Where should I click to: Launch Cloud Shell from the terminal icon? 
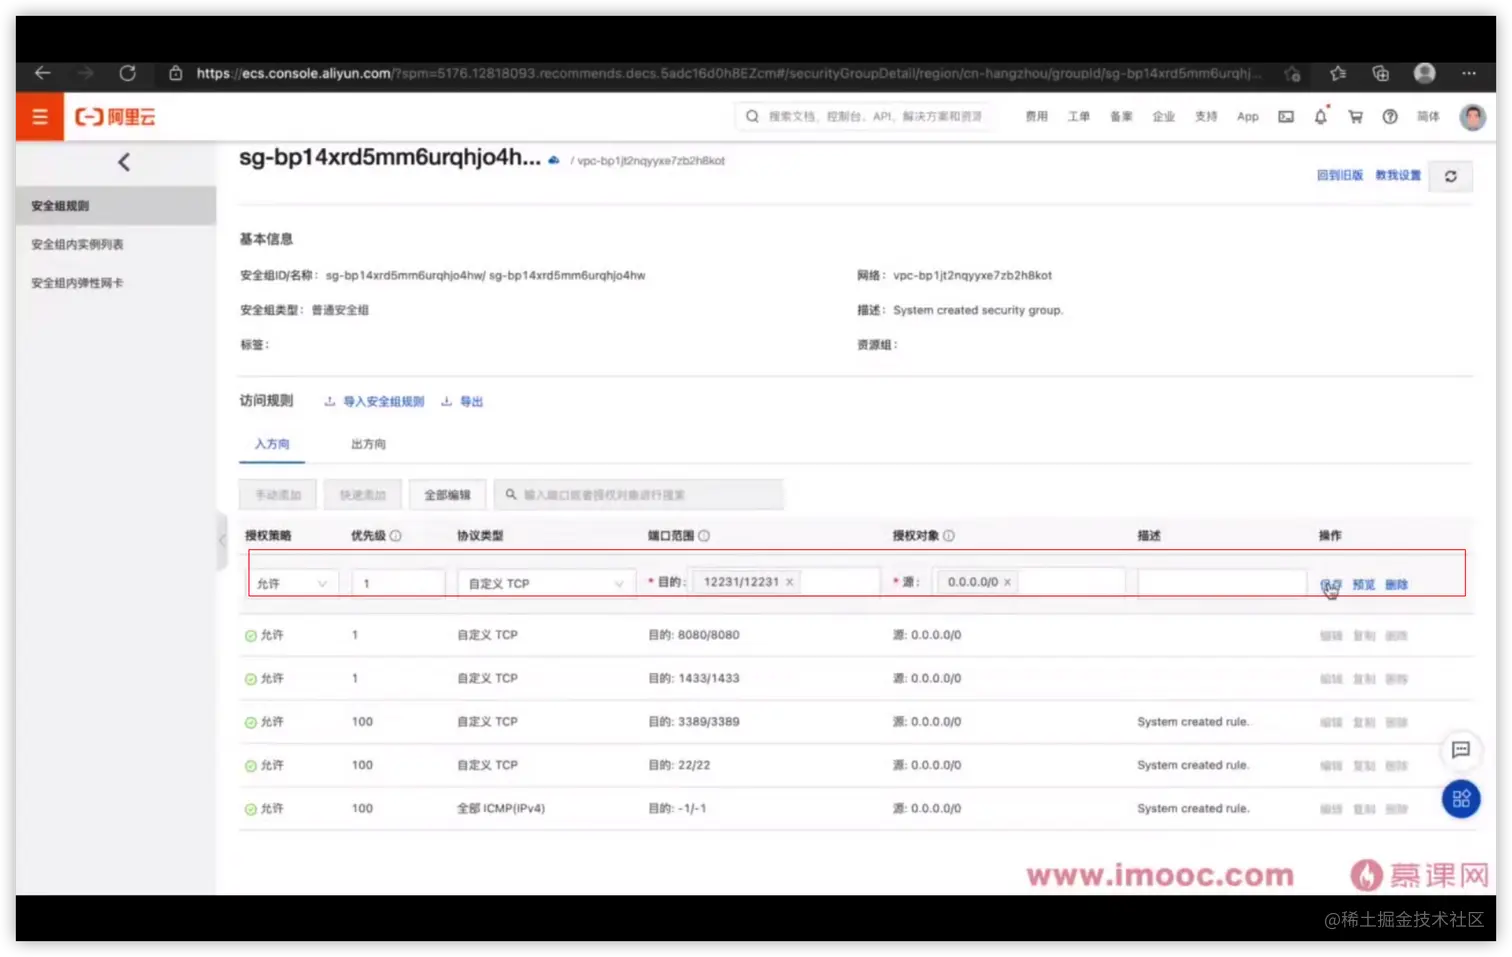[x=1286, y=117]
